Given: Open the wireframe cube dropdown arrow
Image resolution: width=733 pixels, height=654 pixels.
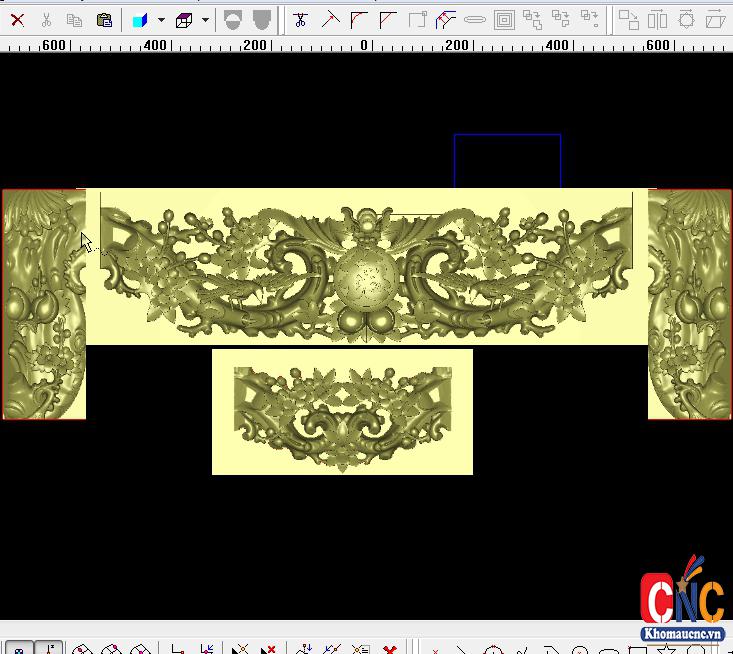Looking at the screenshot, I should click(205, 20).
